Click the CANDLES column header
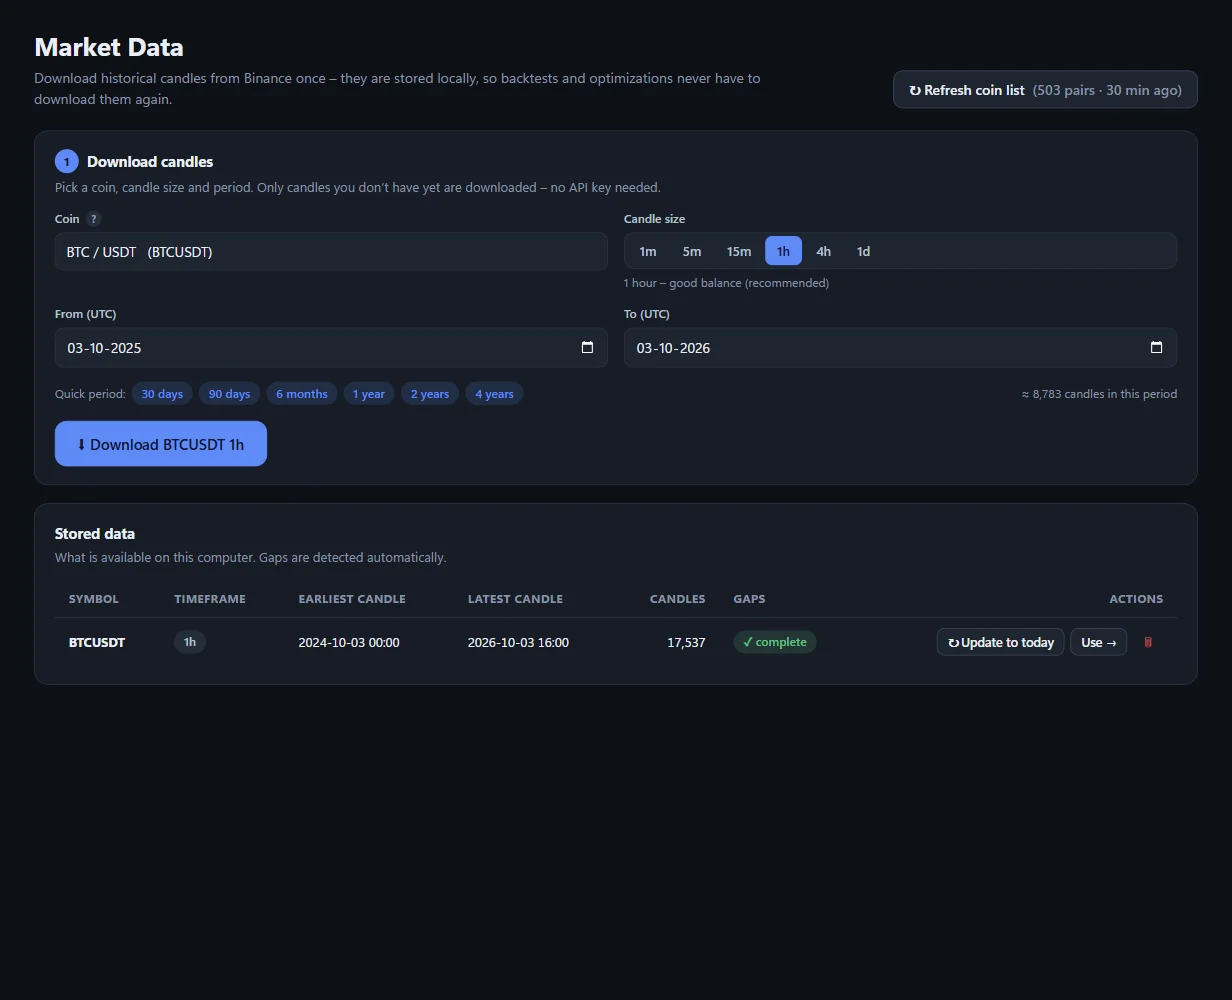This screenshot has height=1000, width=1232. point(678,599)
